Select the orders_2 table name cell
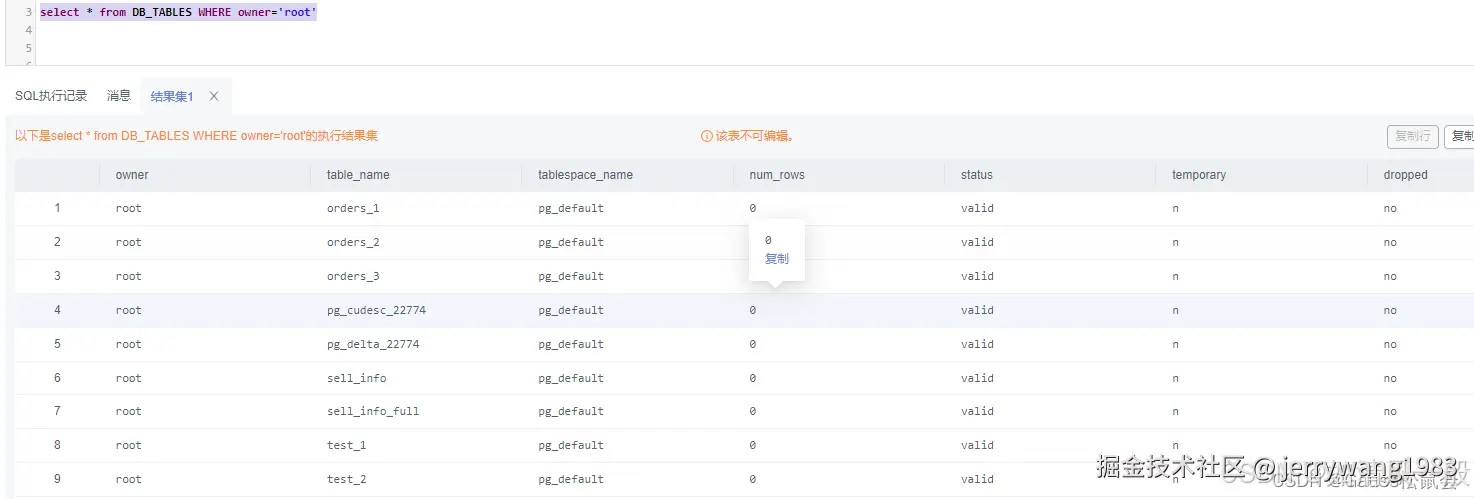1474x499 pixels. point(353,243)
